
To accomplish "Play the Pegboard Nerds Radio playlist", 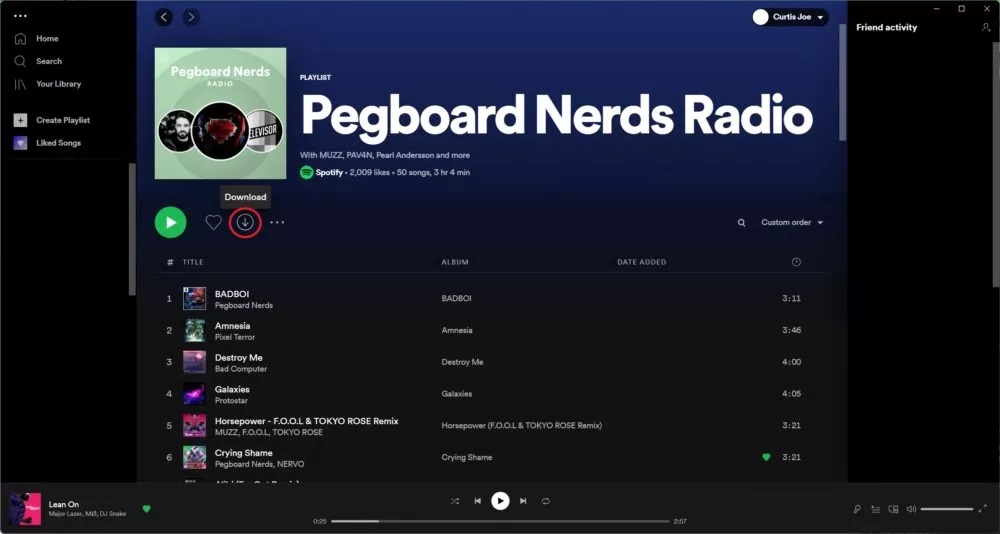I will point(170,222).
